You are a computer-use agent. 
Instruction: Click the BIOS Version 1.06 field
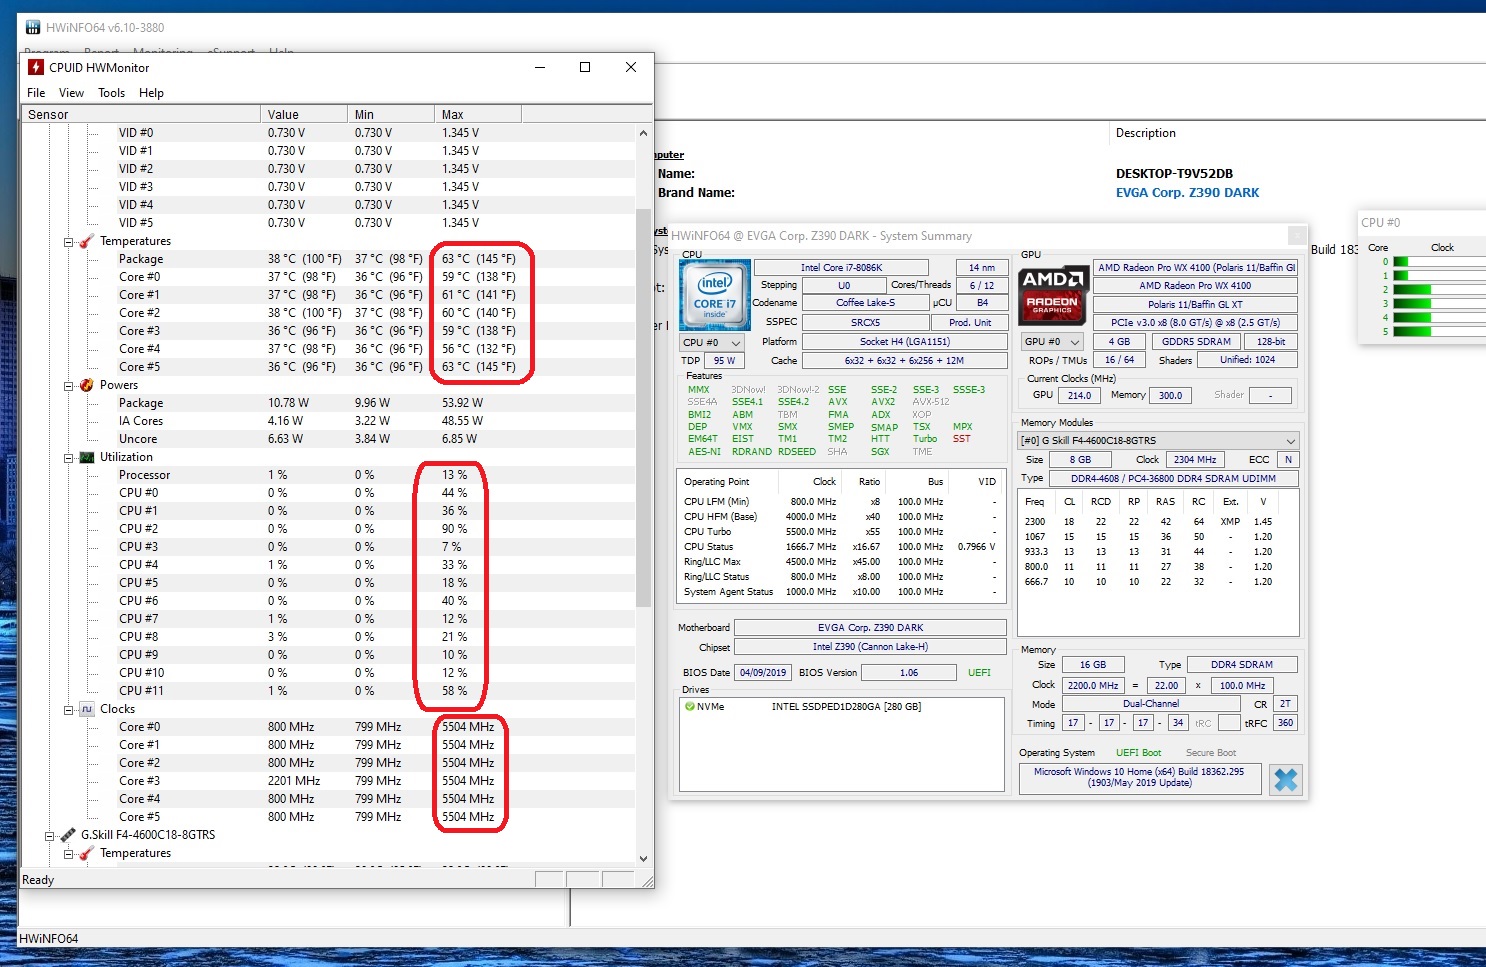tap(908, 672)
